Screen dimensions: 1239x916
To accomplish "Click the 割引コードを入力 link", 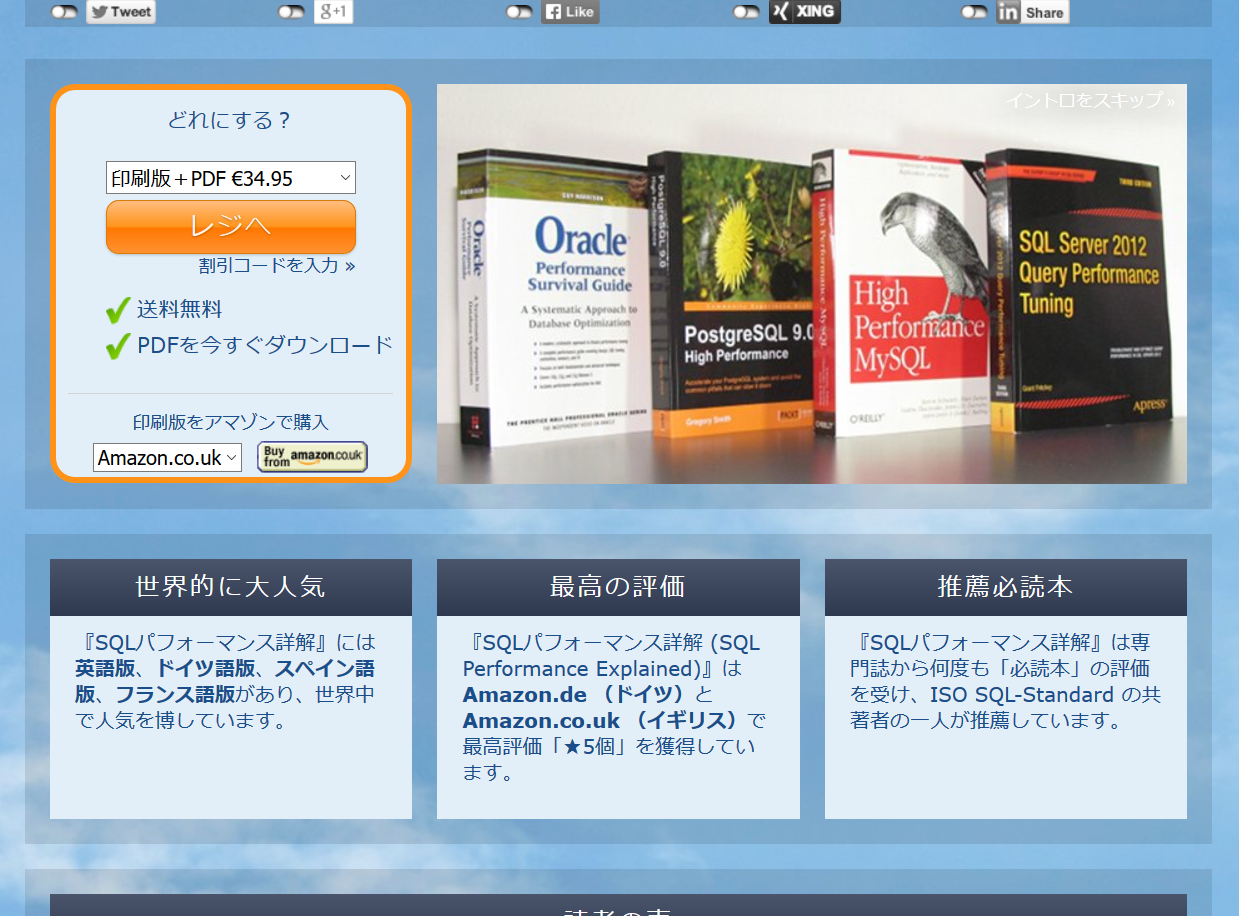I will tap(277, 265).
